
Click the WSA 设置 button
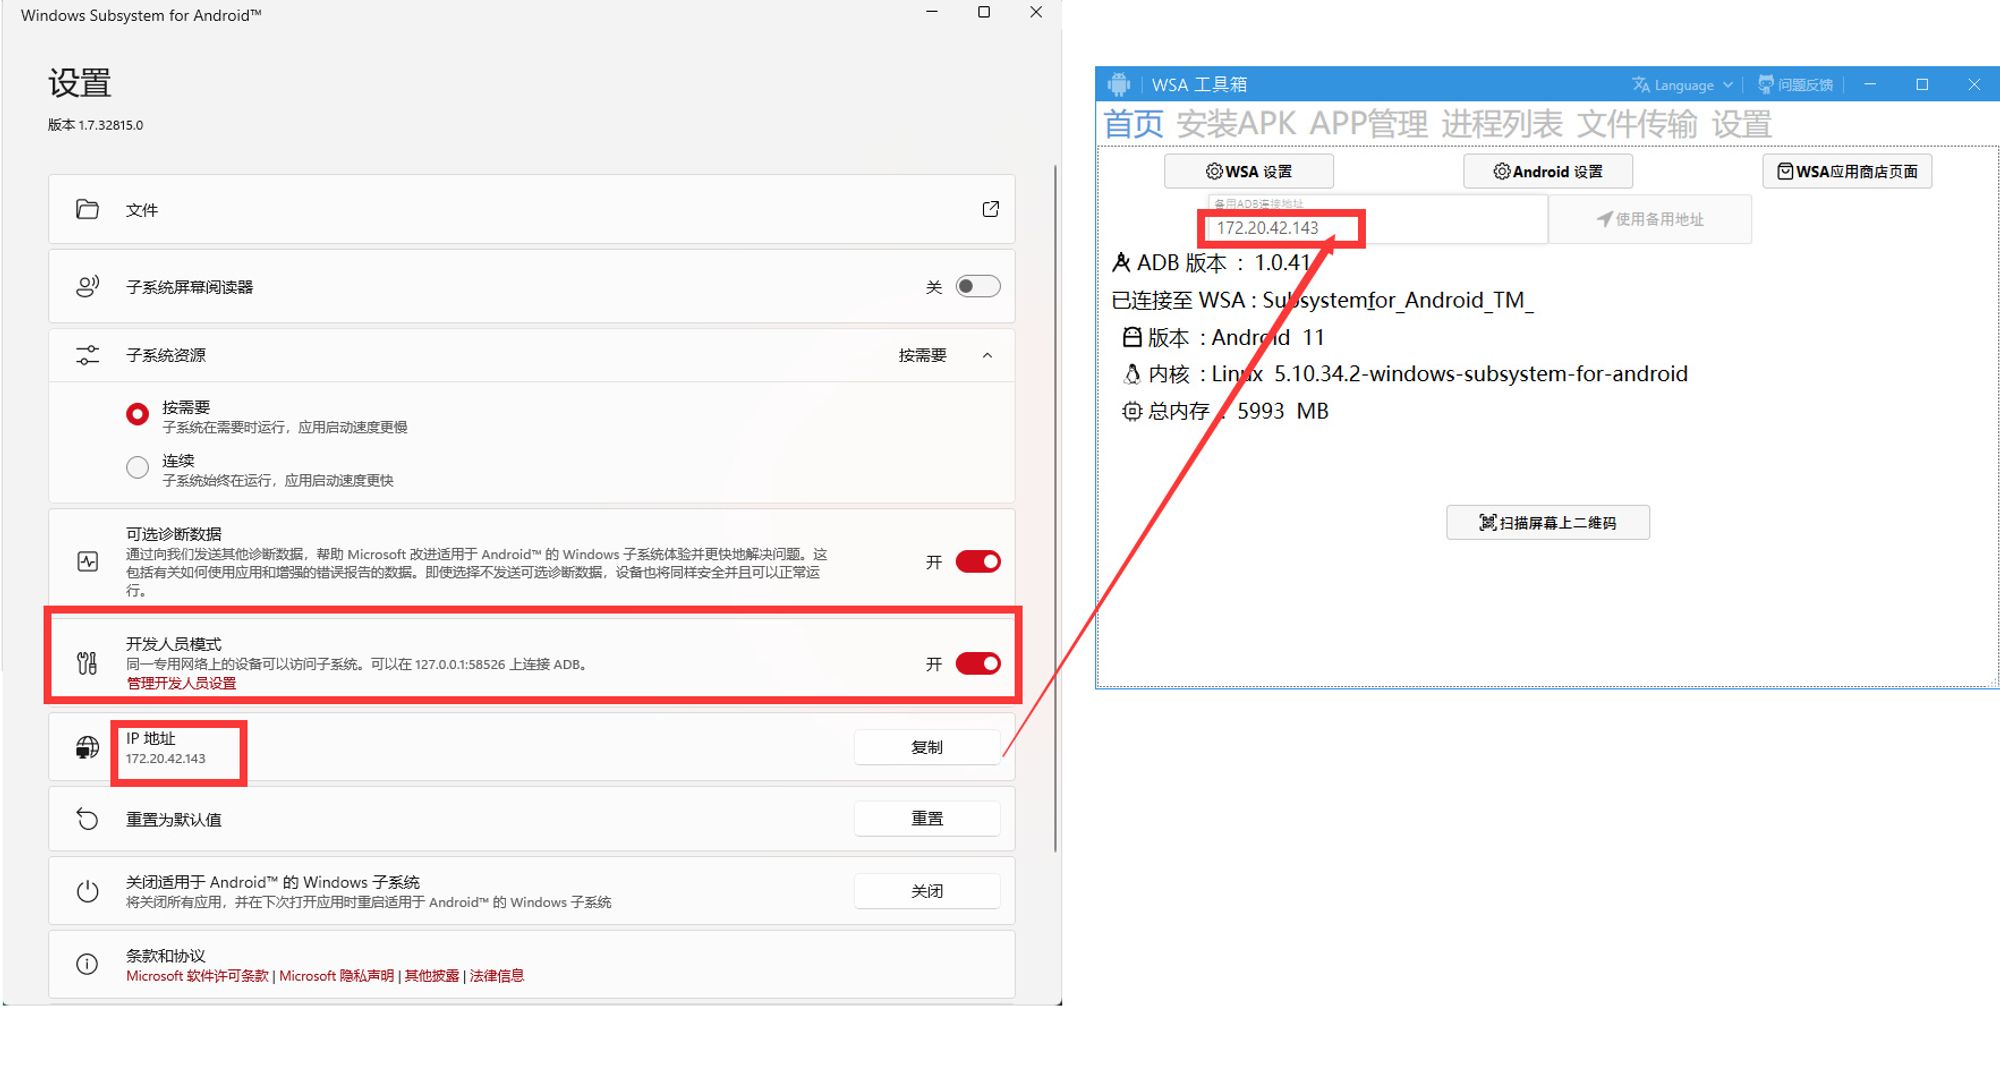(1249, 171)
